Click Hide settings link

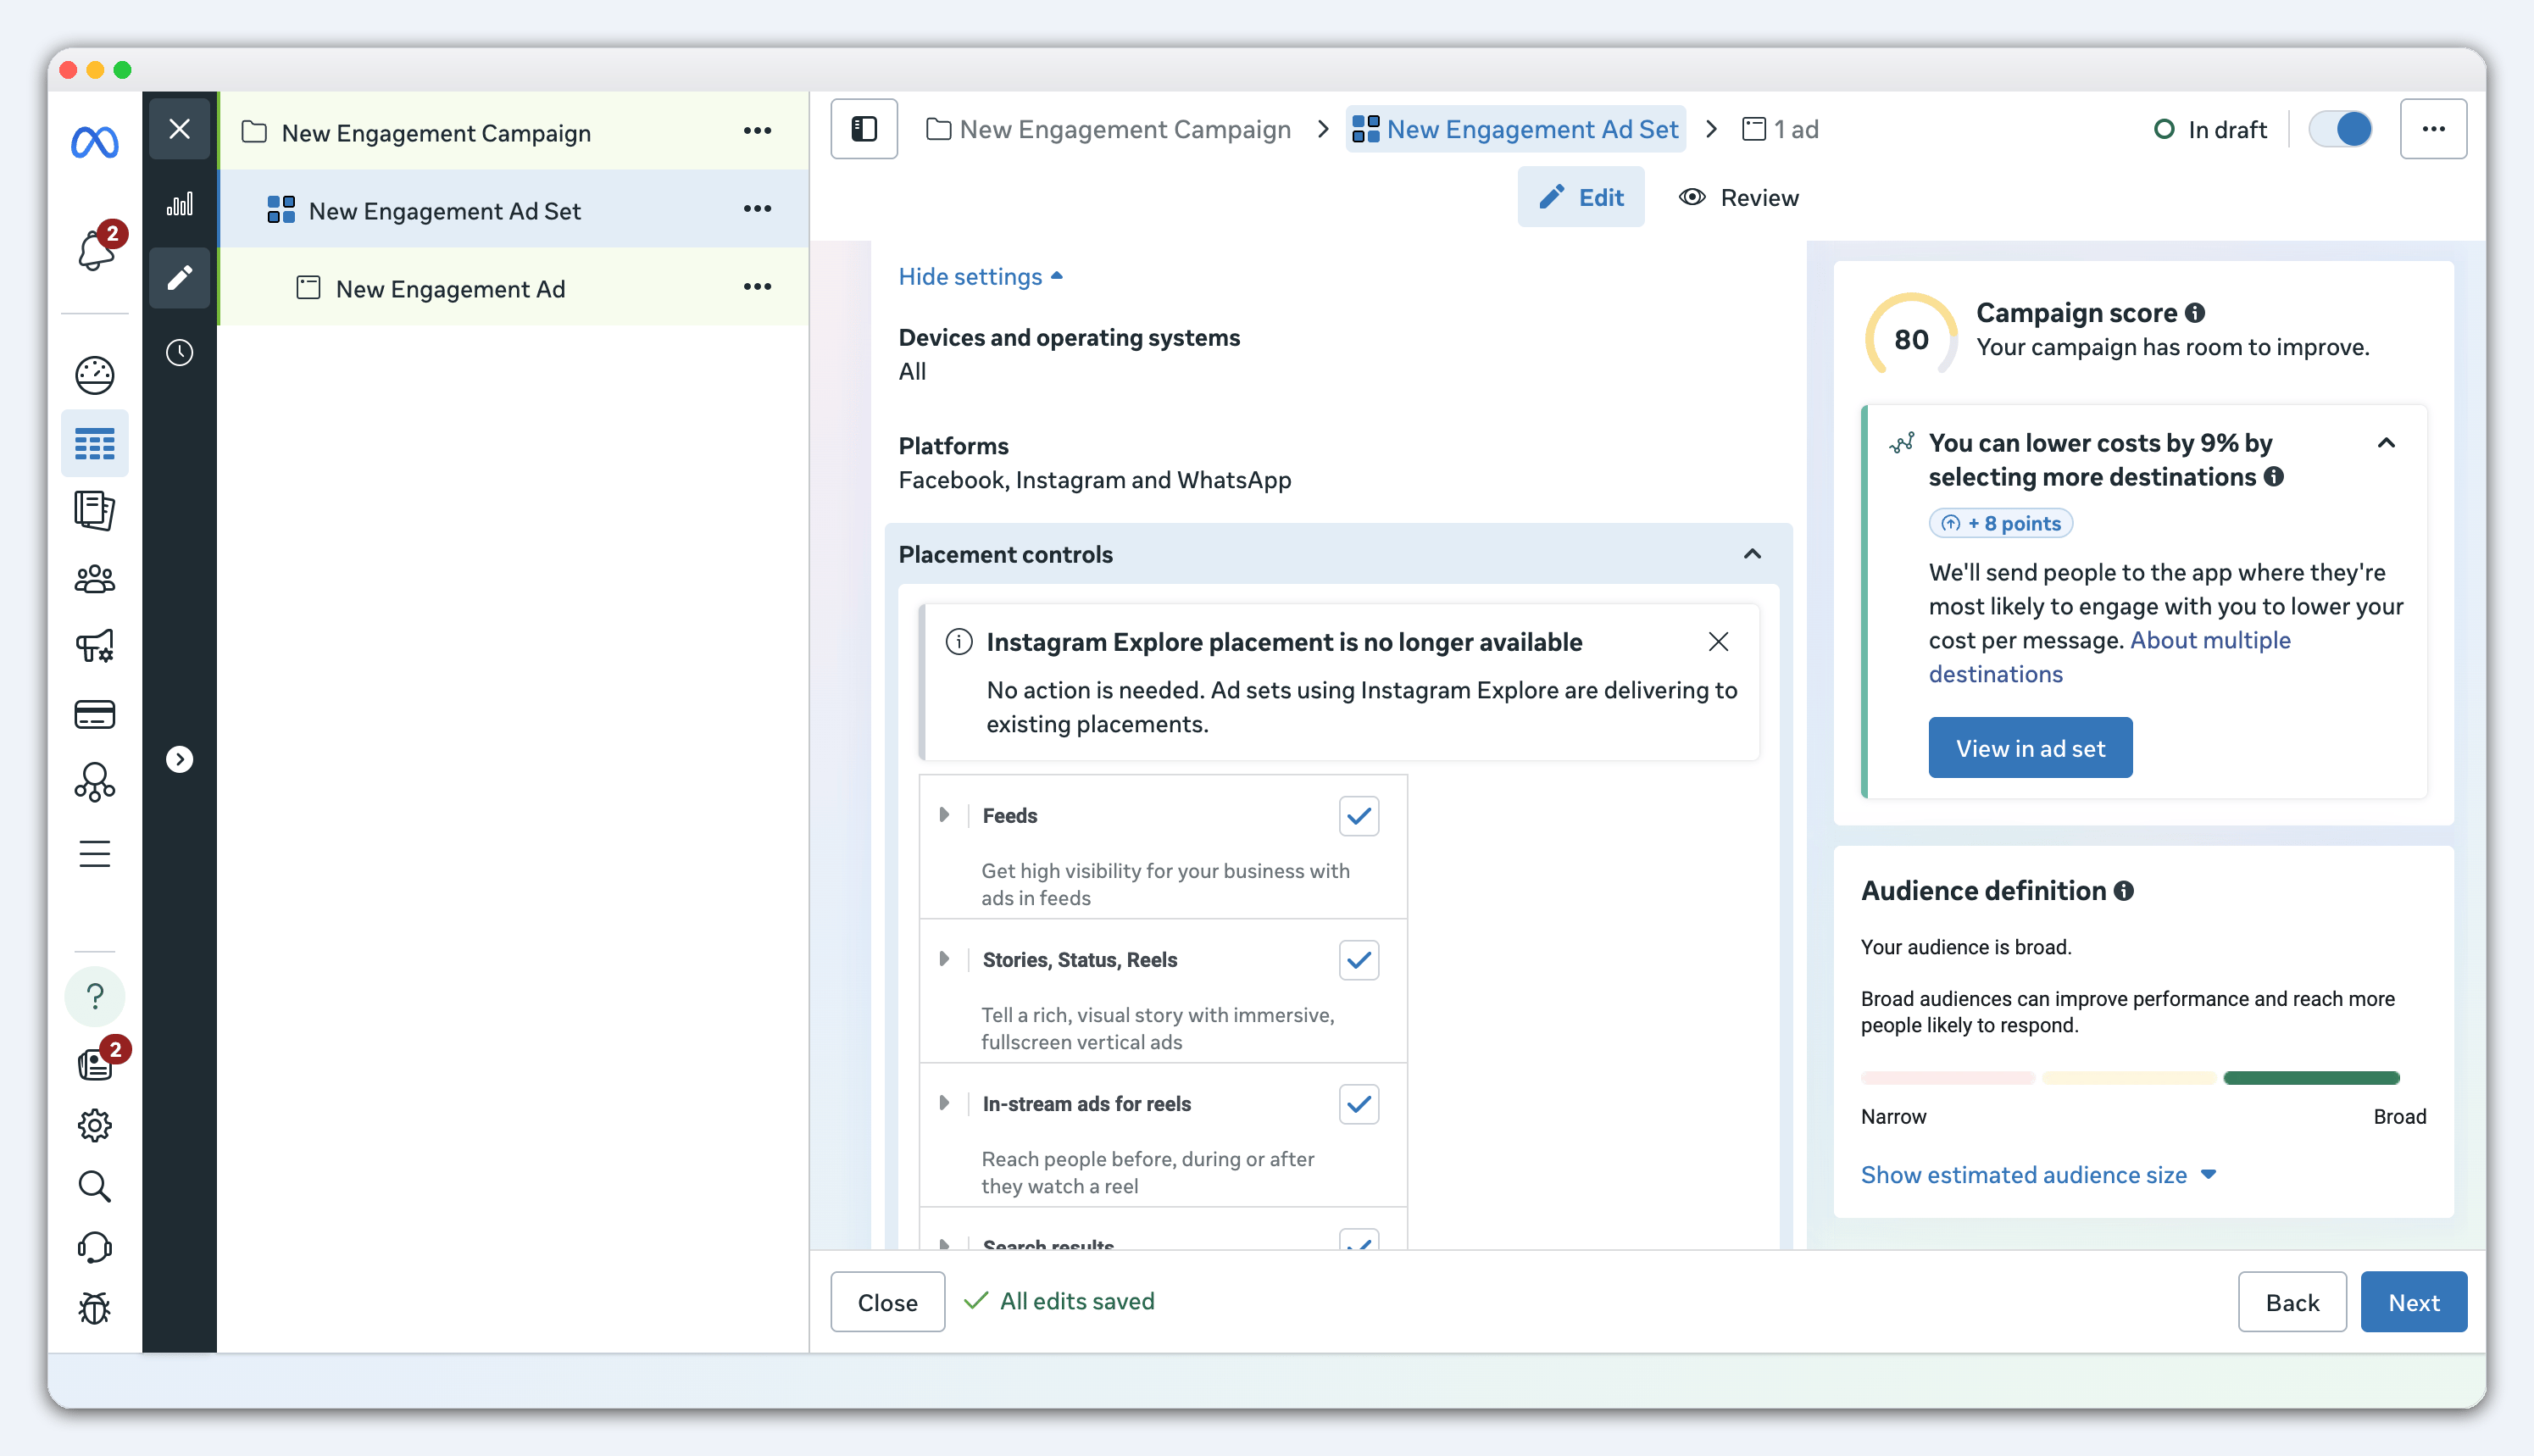(980, 277)
